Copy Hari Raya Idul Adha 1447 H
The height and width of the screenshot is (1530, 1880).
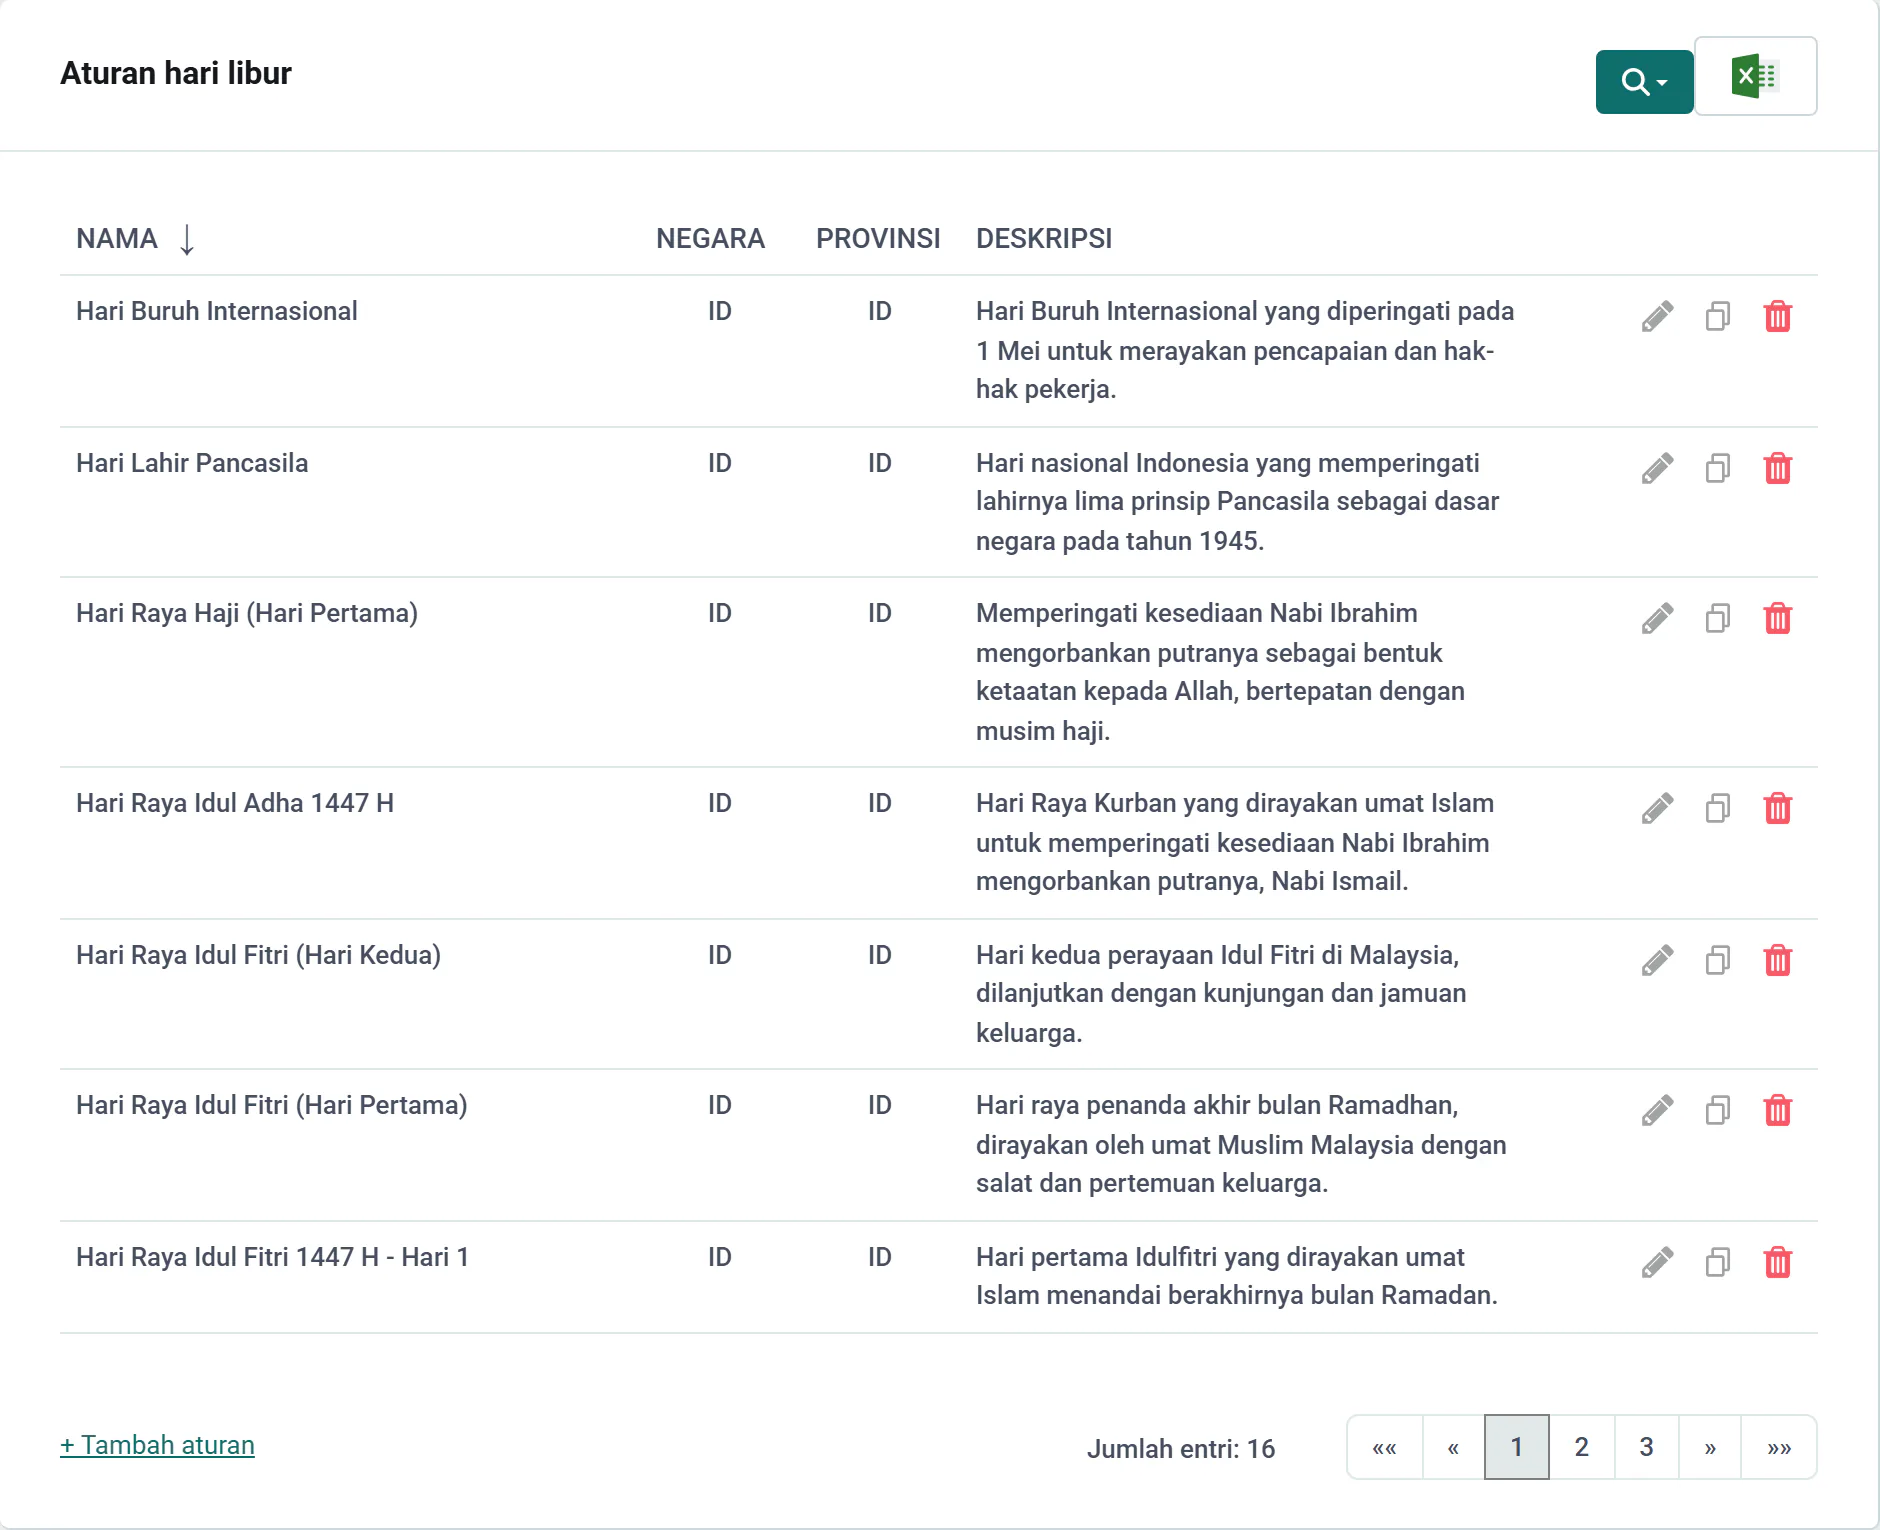(x=1717, y=808)
